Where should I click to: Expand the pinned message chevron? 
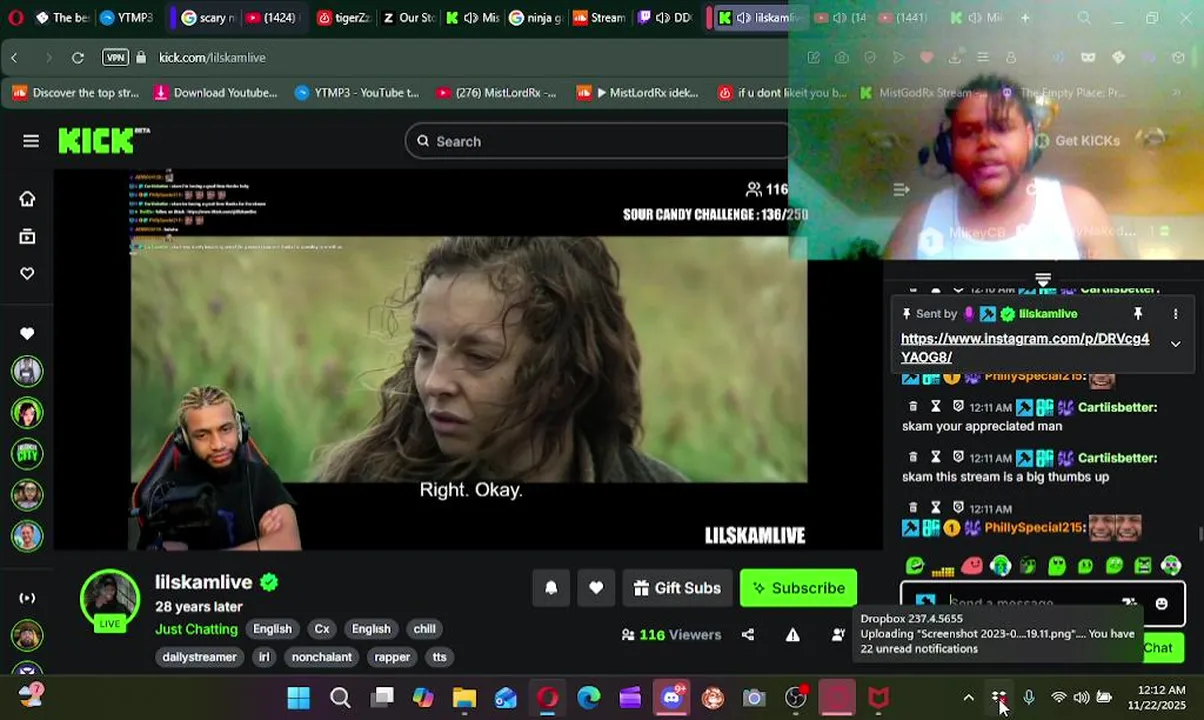tap(1176, 344)
